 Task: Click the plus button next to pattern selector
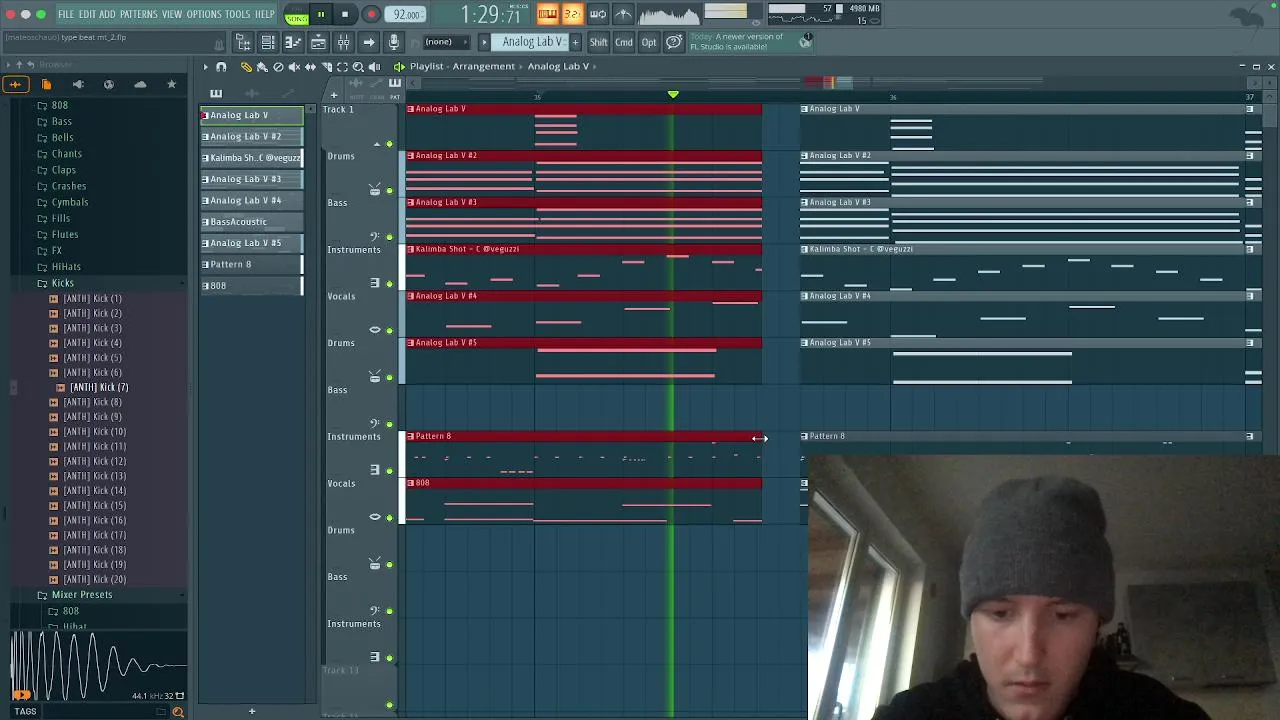(575, 42)
